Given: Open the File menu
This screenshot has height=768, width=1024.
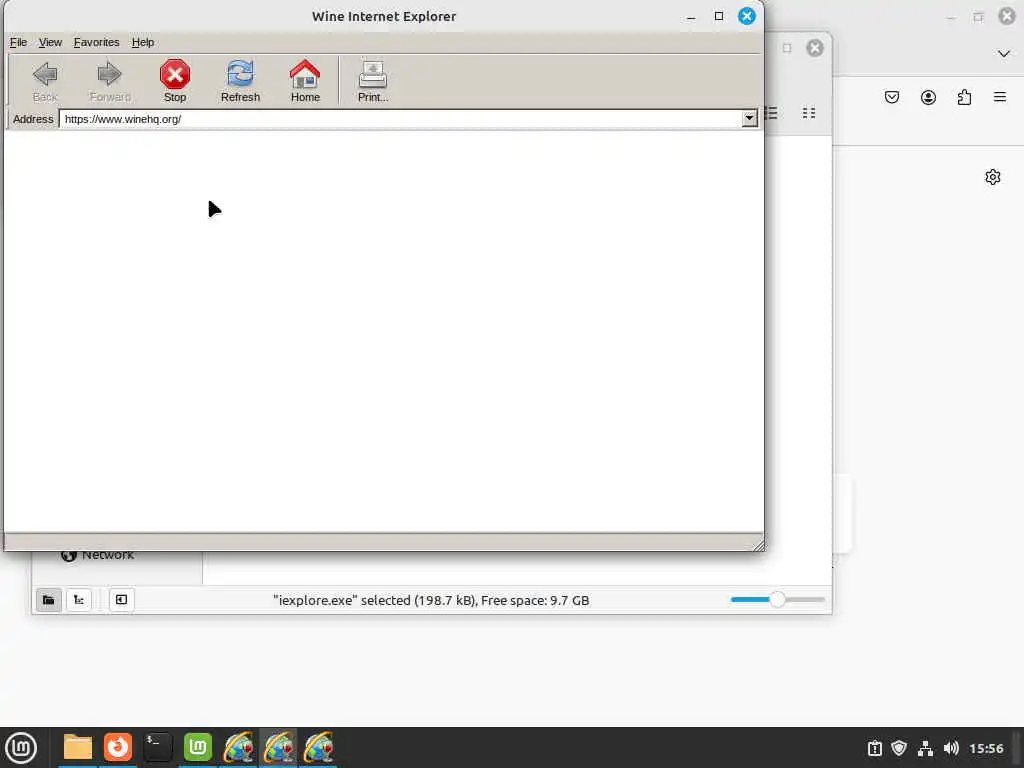Looking at the screenshot, I should [18, 42].
